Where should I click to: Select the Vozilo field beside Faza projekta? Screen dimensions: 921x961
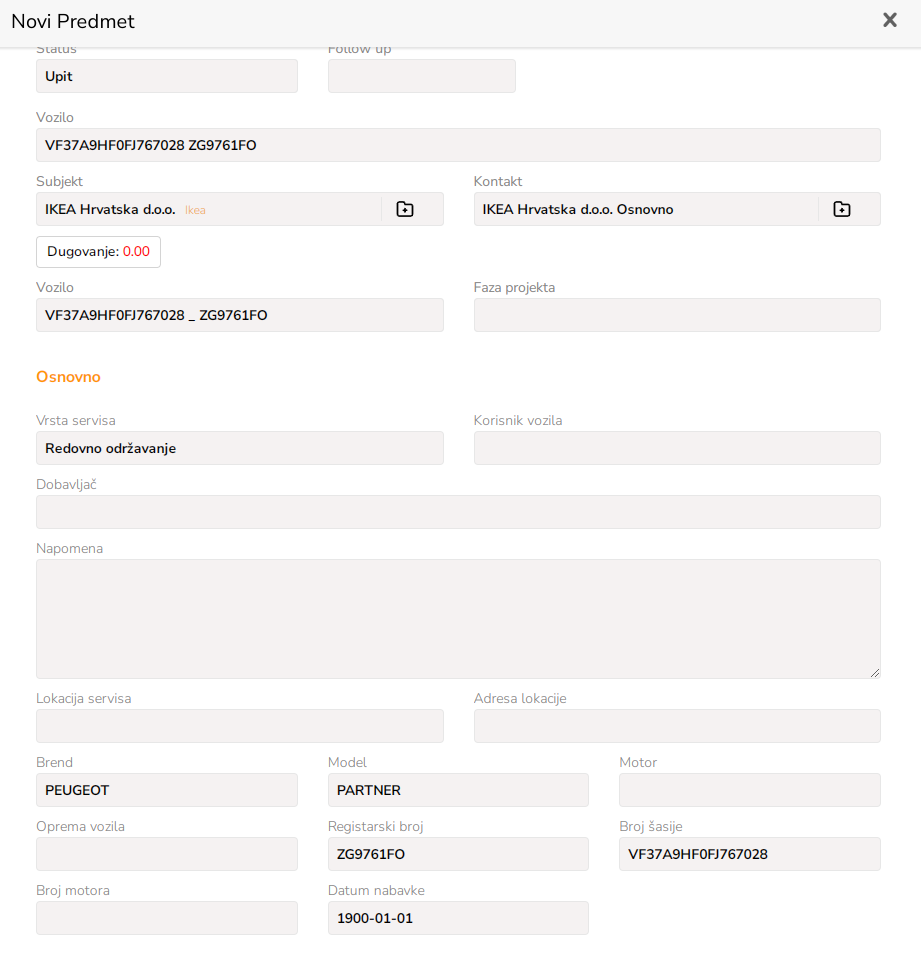pos(240,315)
